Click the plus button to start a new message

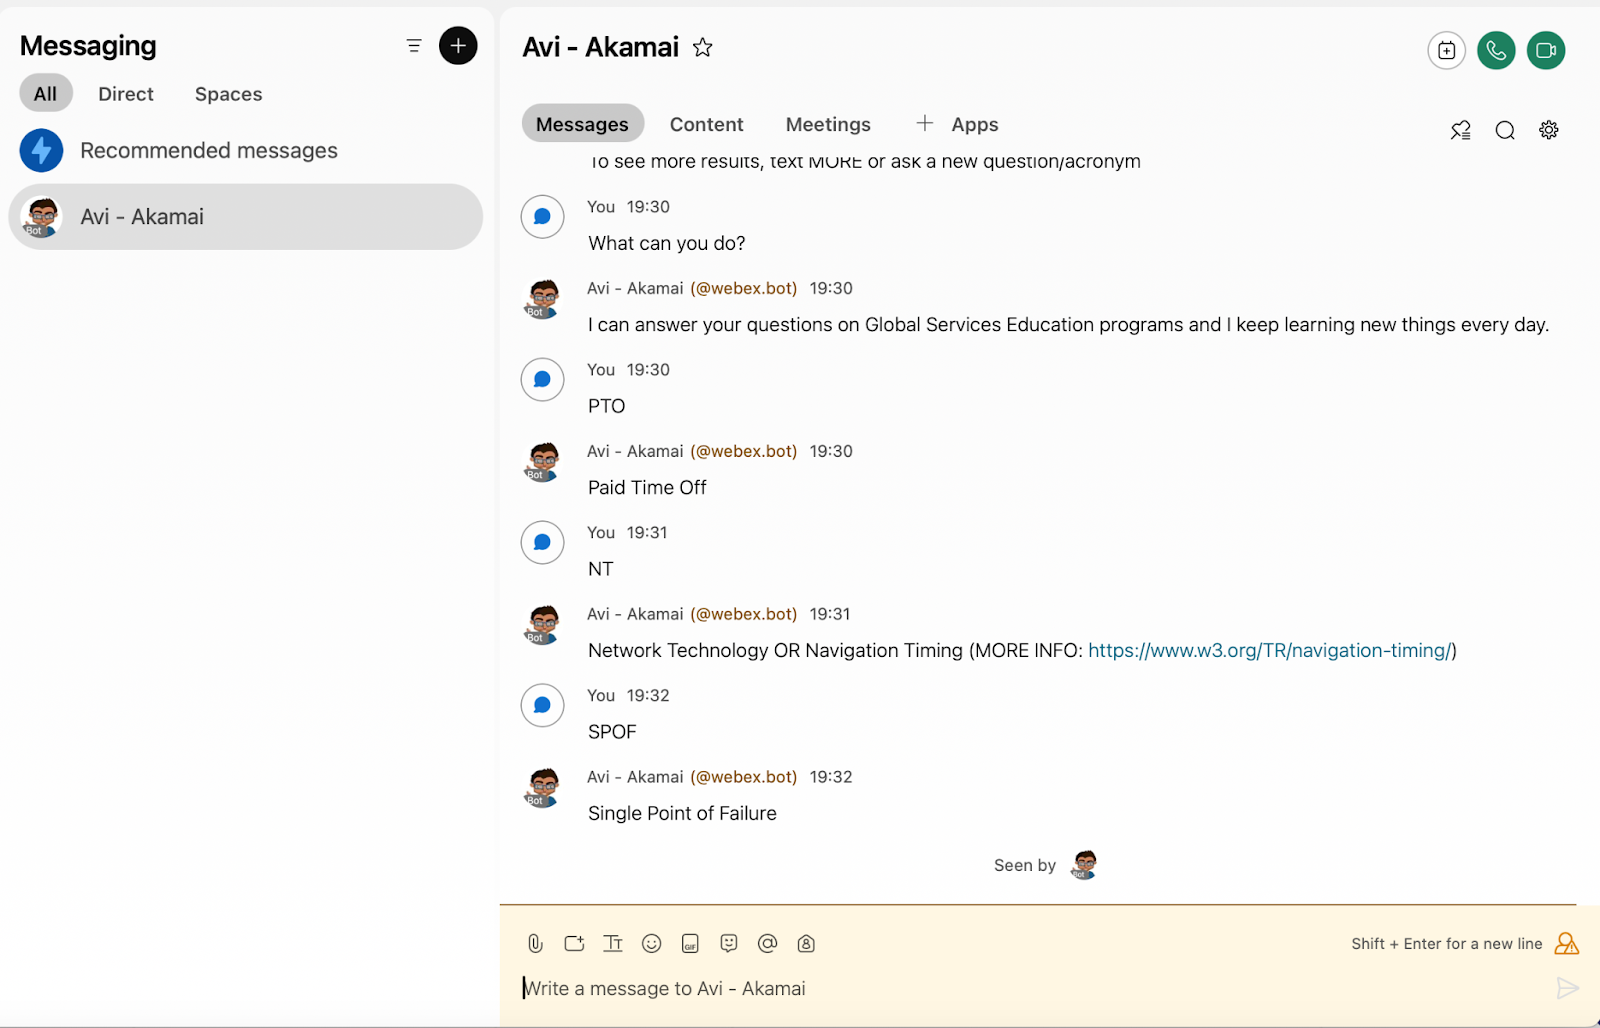point(458,46)
